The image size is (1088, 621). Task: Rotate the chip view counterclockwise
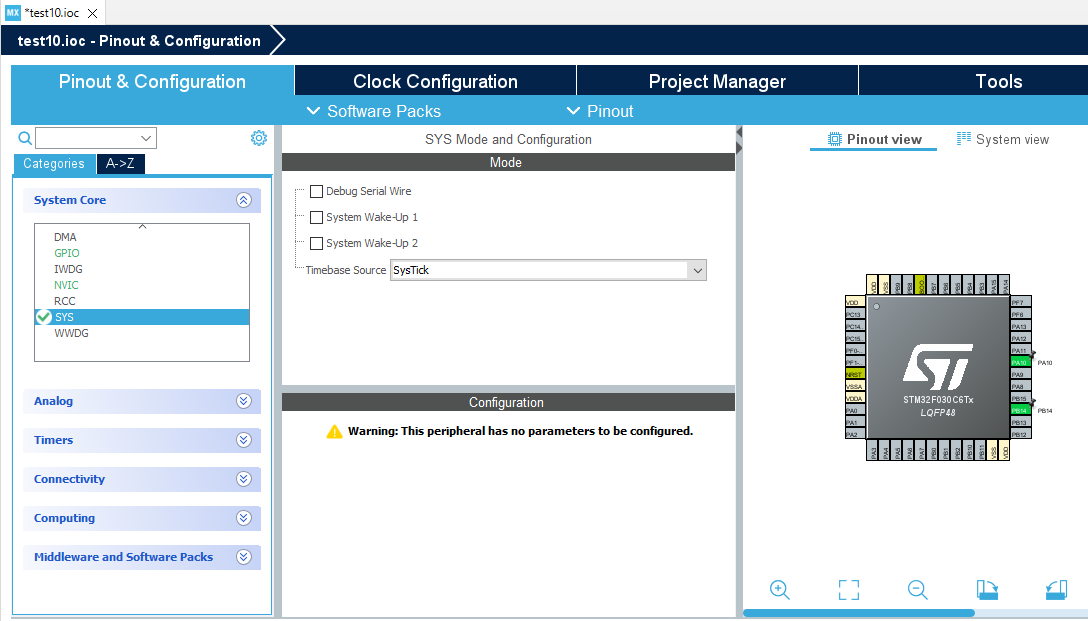1055,590
